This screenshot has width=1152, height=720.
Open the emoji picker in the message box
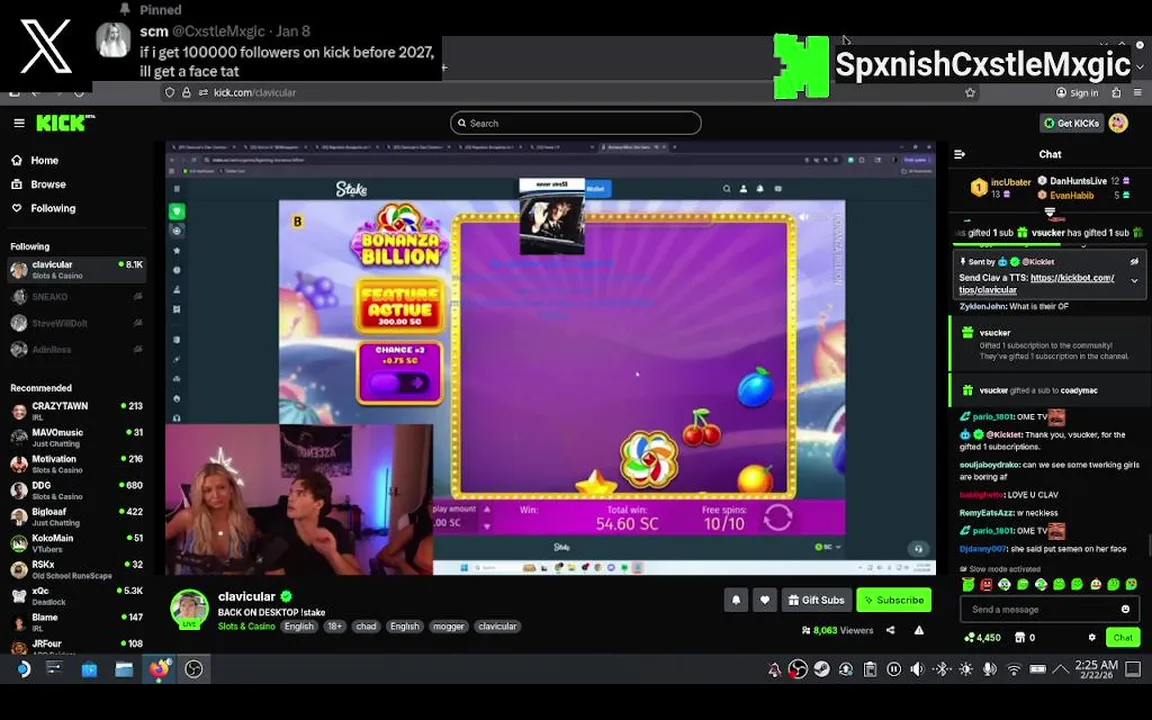coord(1125,609)
